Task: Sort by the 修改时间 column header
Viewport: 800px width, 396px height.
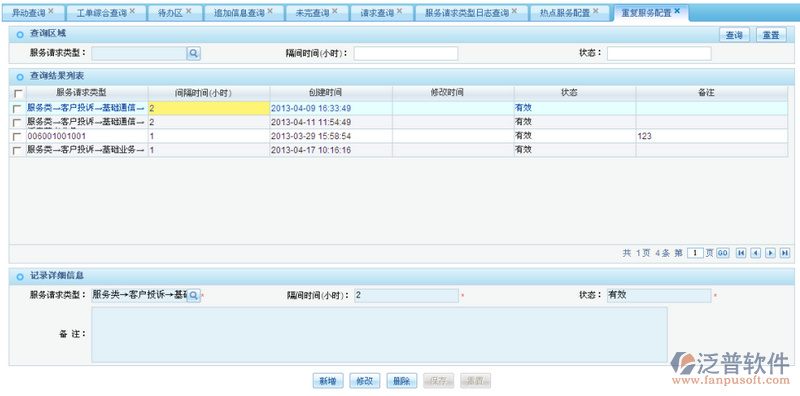Action: 453,93
